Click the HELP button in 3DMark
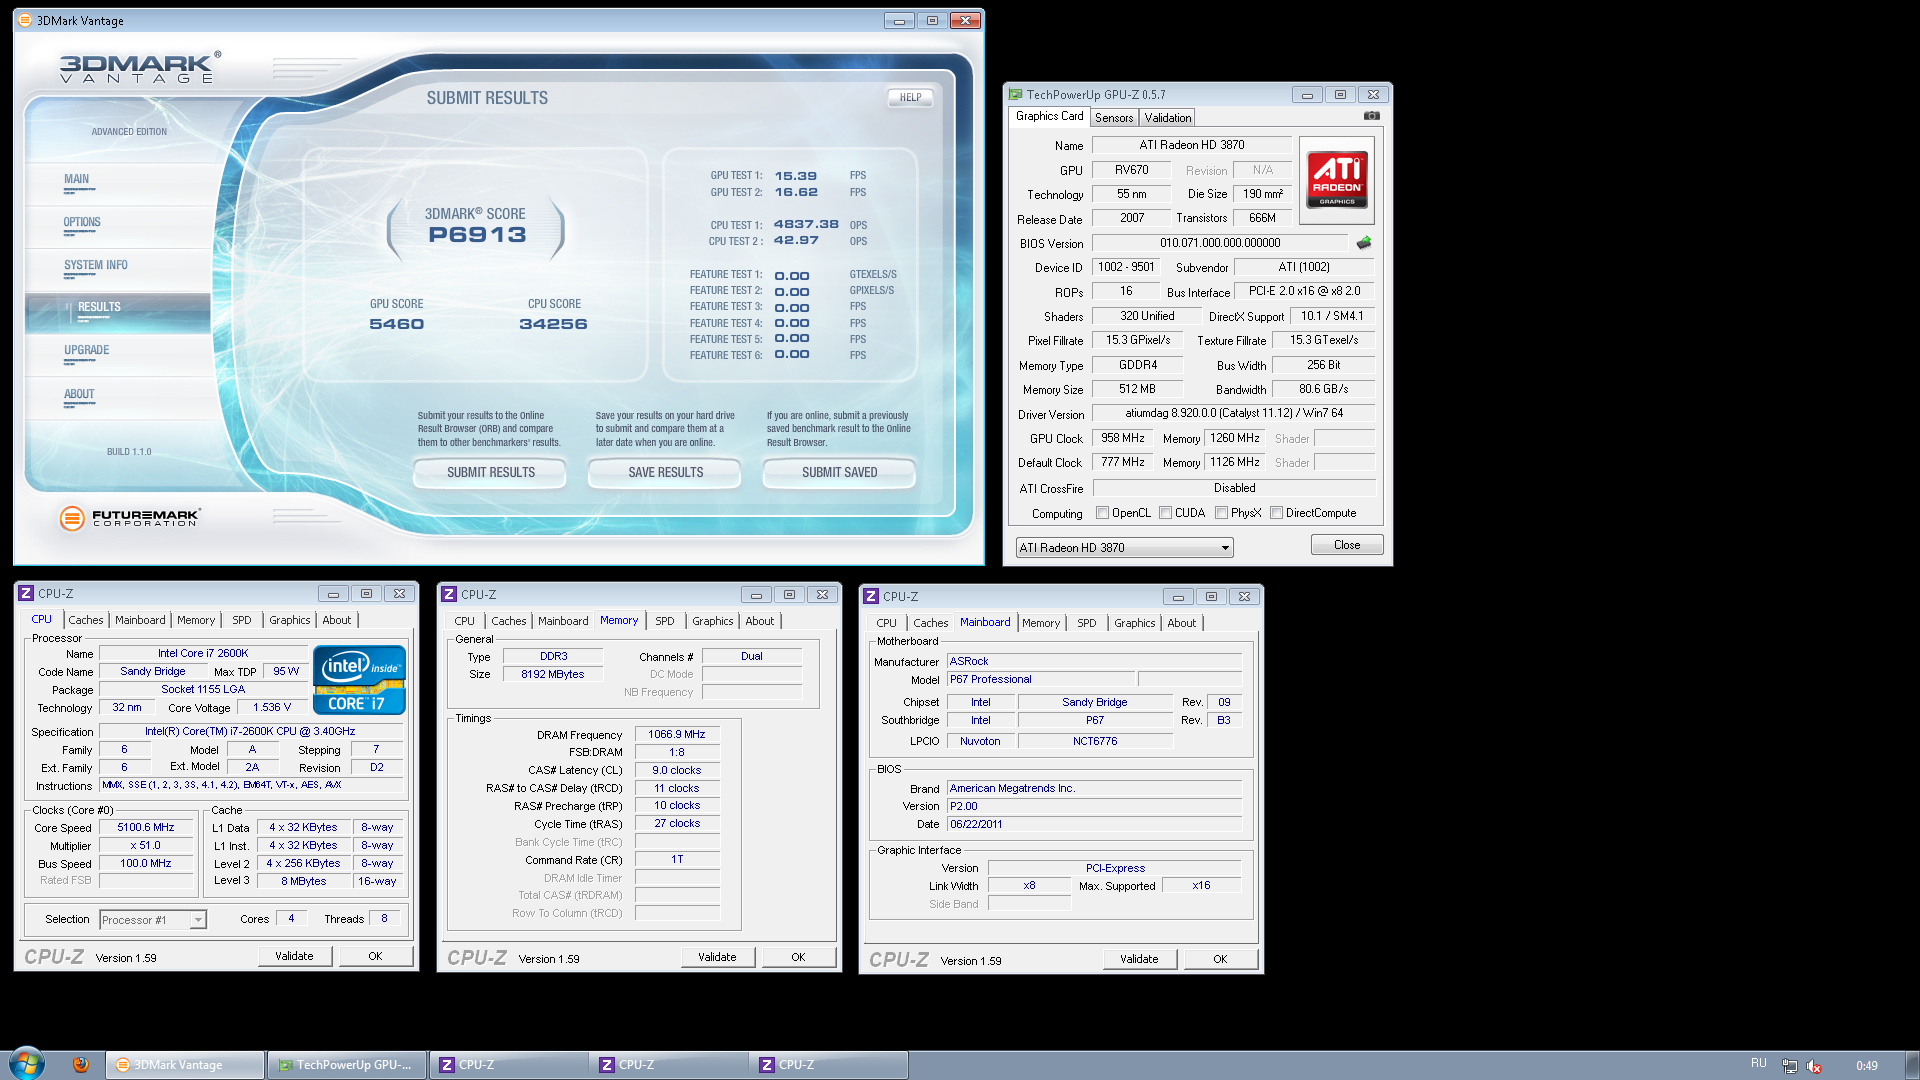This screenshot has height=1080, width=1920. [910, 98]
